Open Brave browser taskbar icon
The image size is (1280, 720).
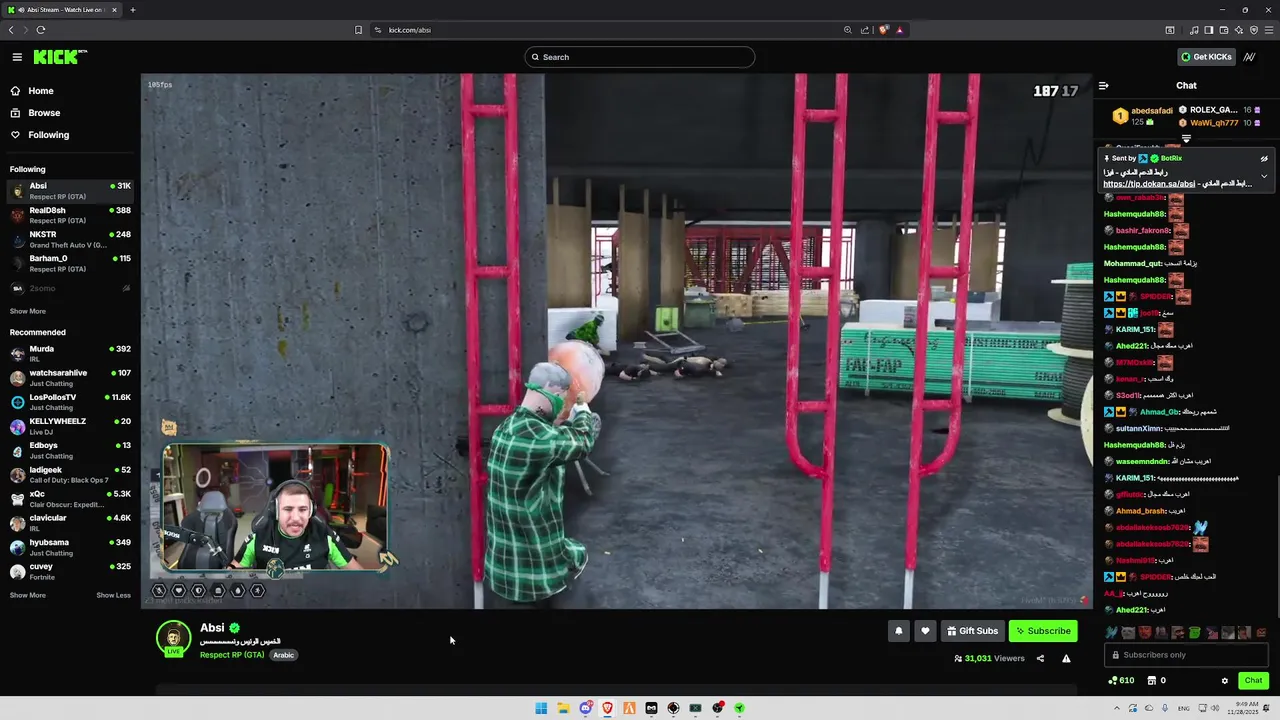[607, 708]
